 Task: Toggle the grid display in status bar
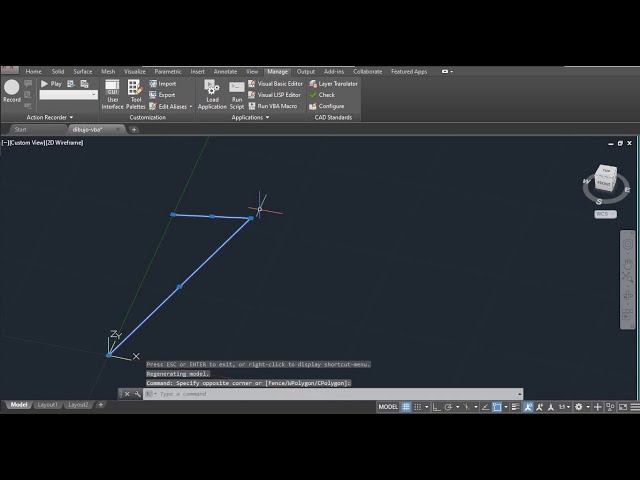pos(406,407)
